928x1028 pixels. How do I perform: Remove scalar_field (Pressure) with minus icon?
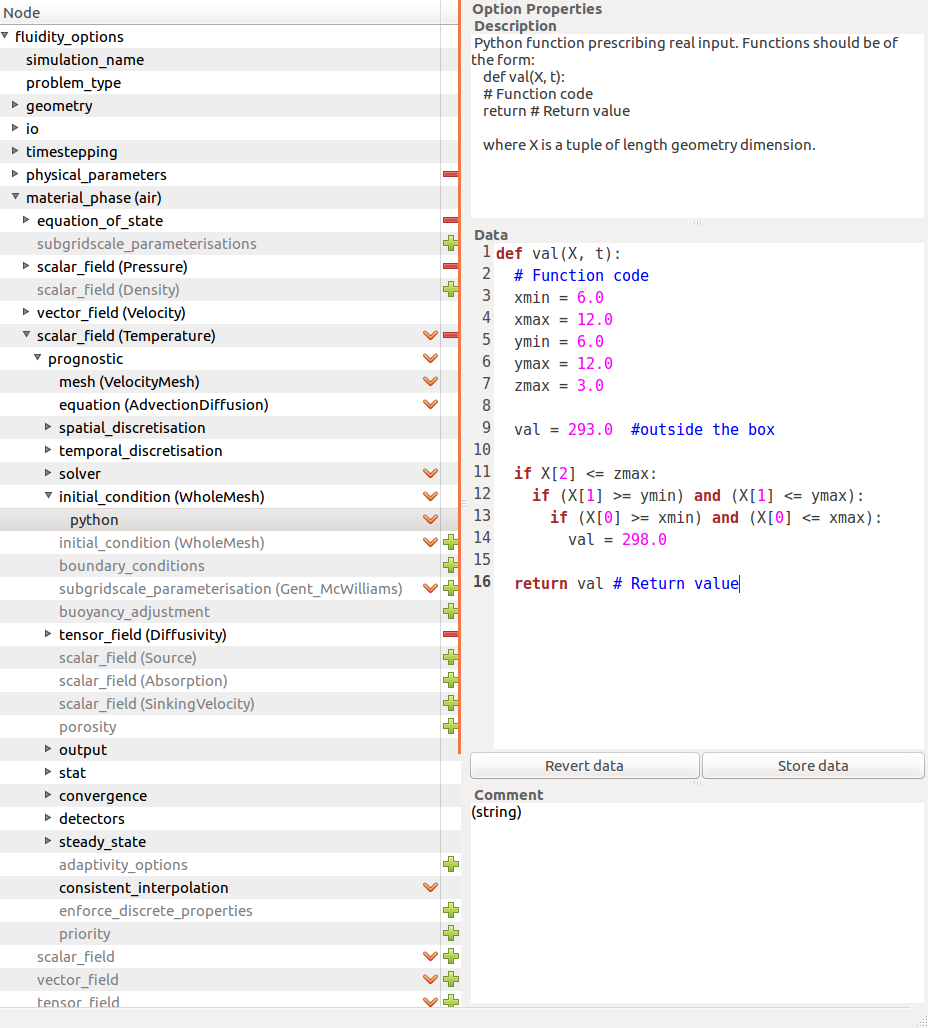coord(451,266)
